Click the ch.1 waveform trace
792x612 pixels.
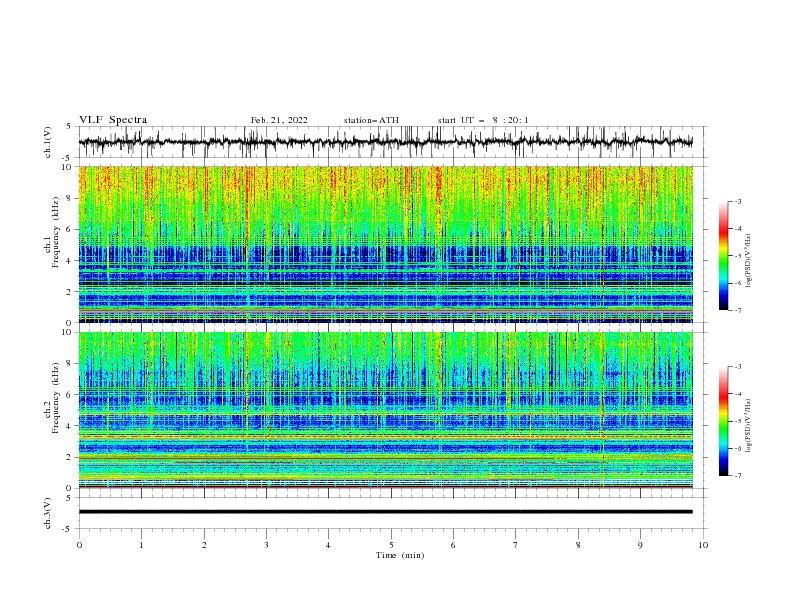pyautogui.click(x=385, y=142)
